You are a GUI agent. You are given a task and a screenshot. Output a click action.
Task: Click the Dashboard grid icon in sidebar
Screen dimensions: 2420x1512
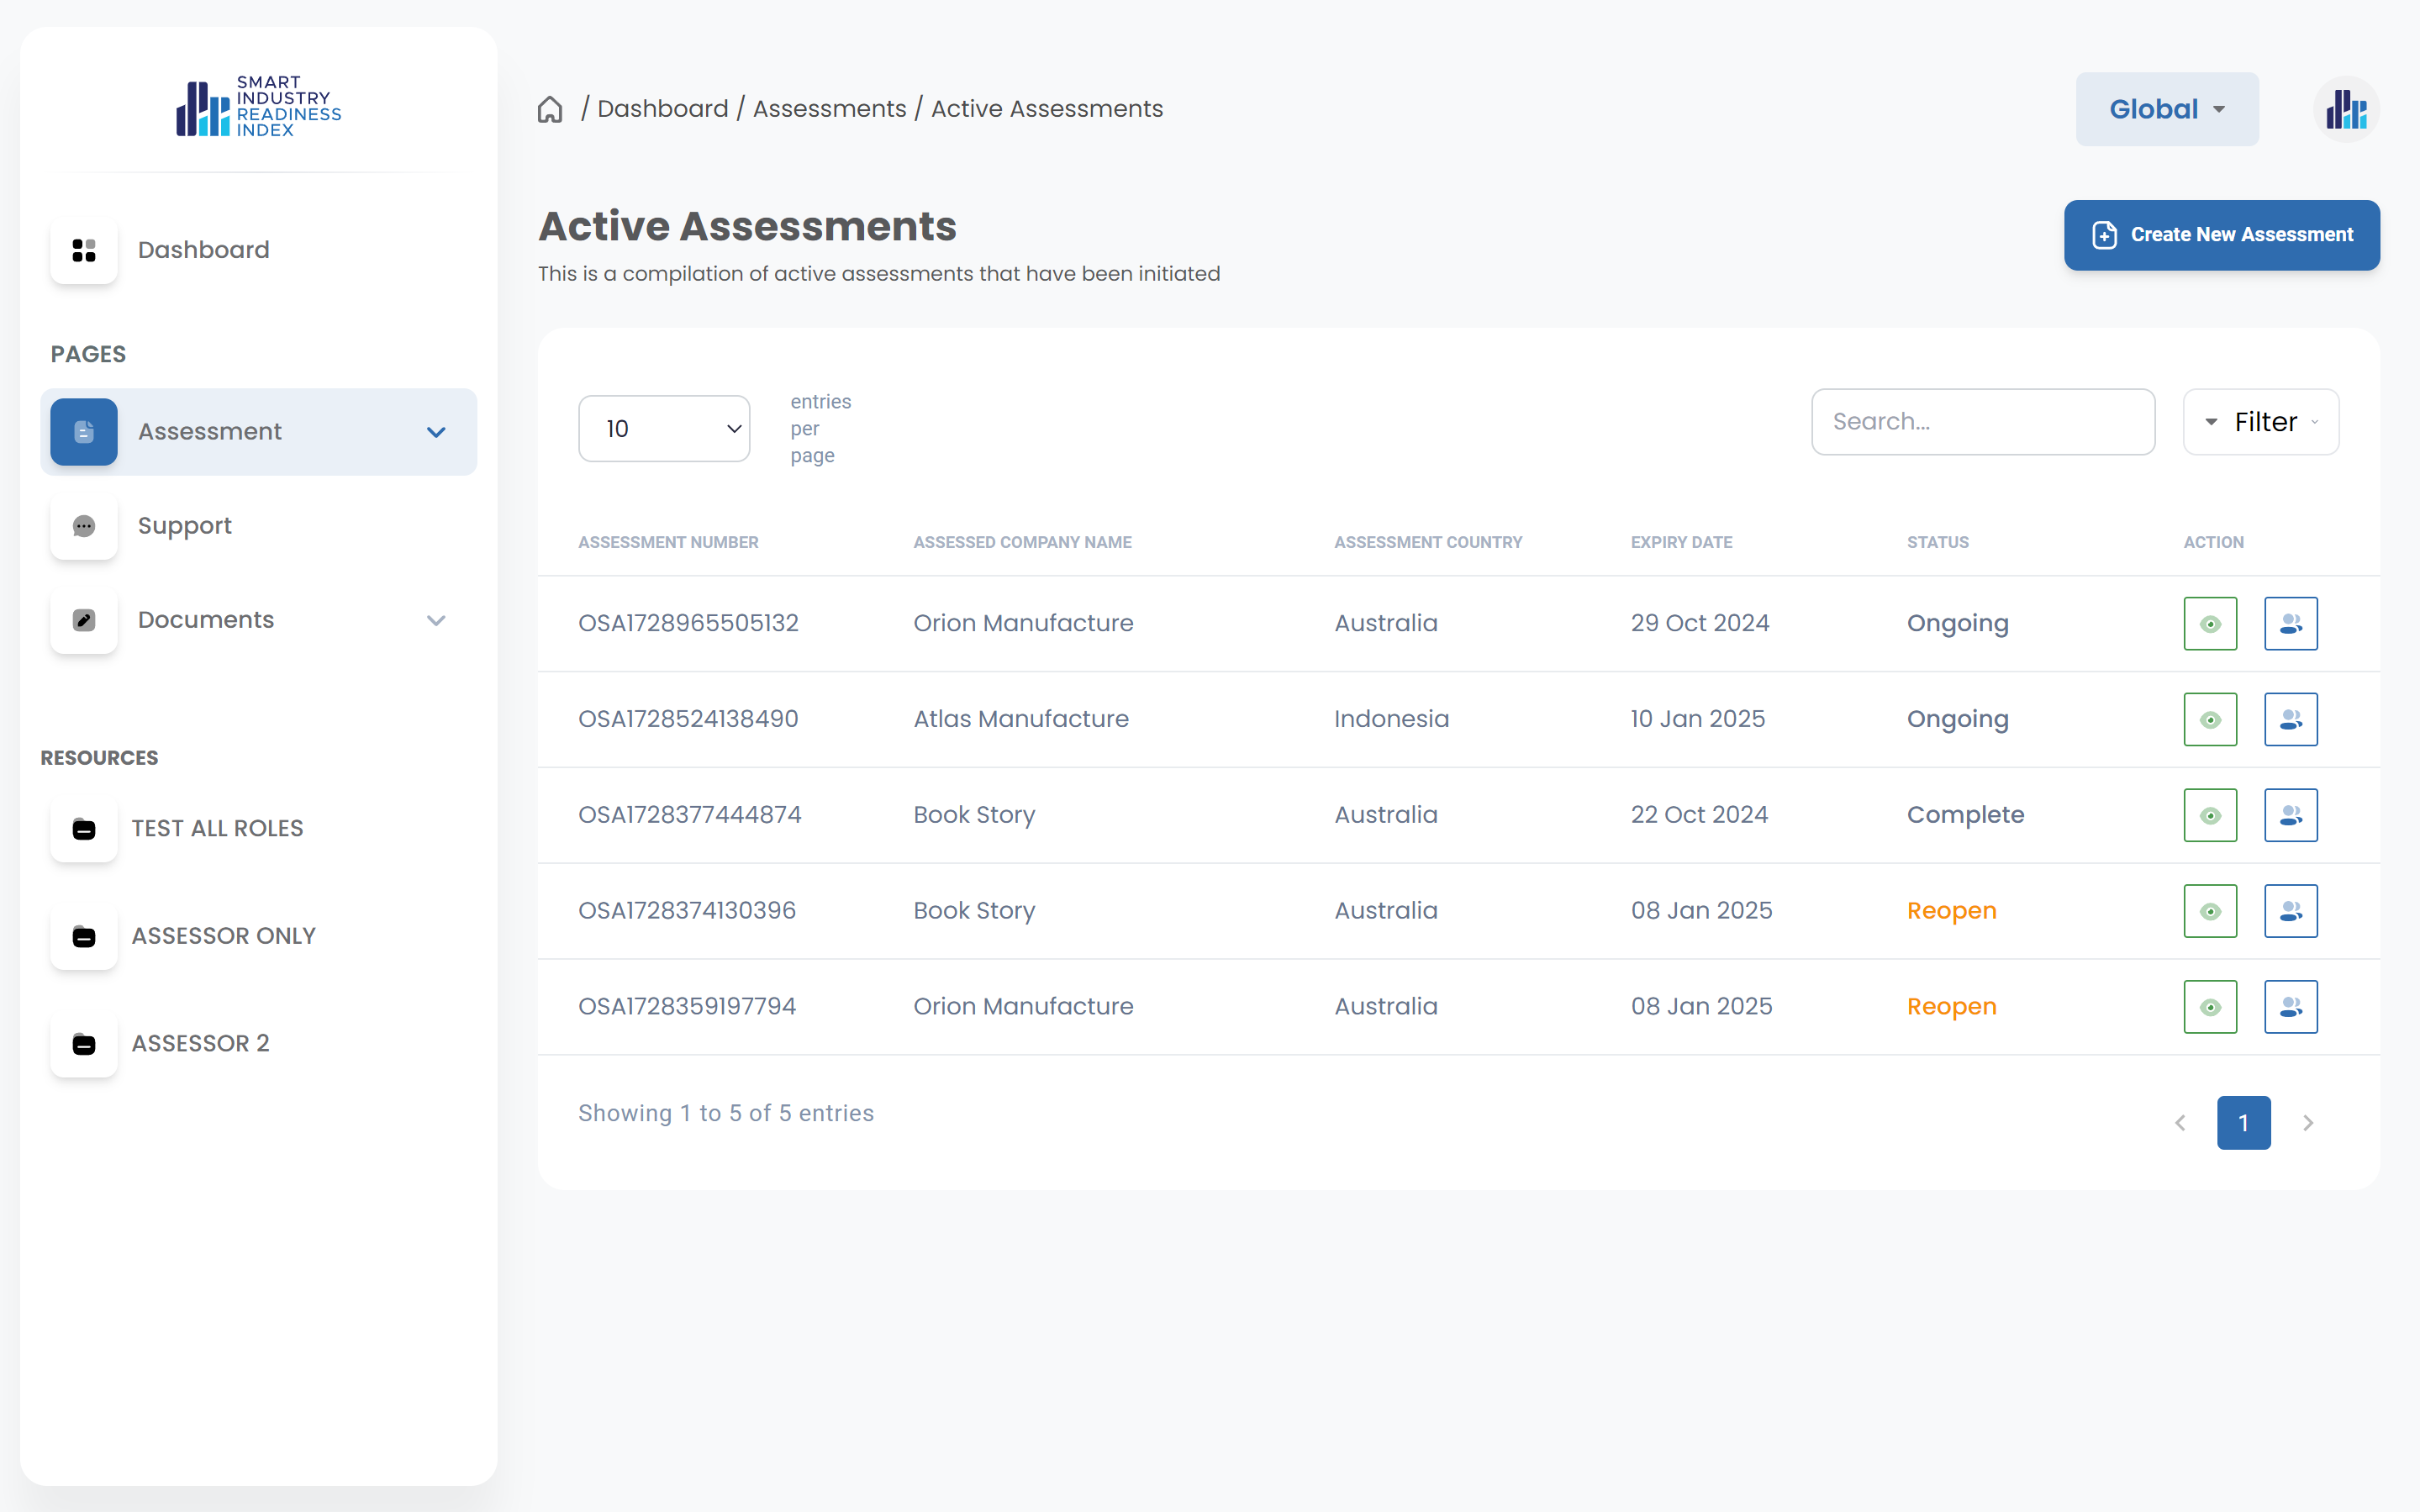[84, 250]
